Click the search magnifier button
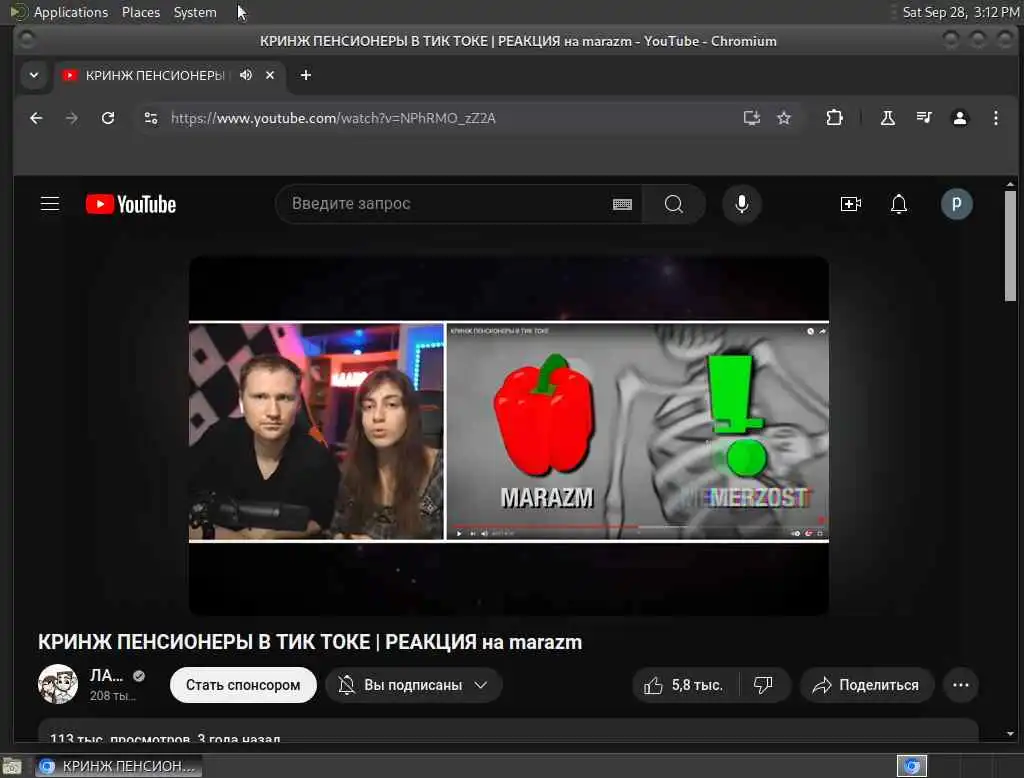Viewport: 1024px width, 778px height. pos(673,204)
